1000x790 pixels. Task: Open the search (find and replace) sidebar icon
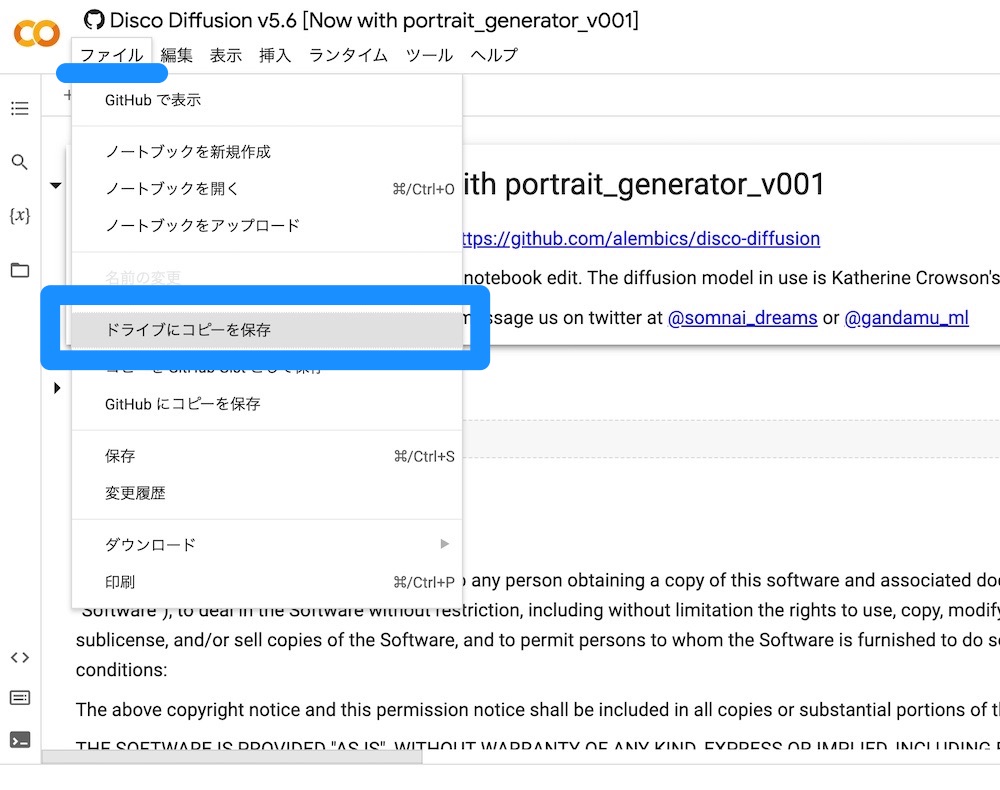coord(20,162)
